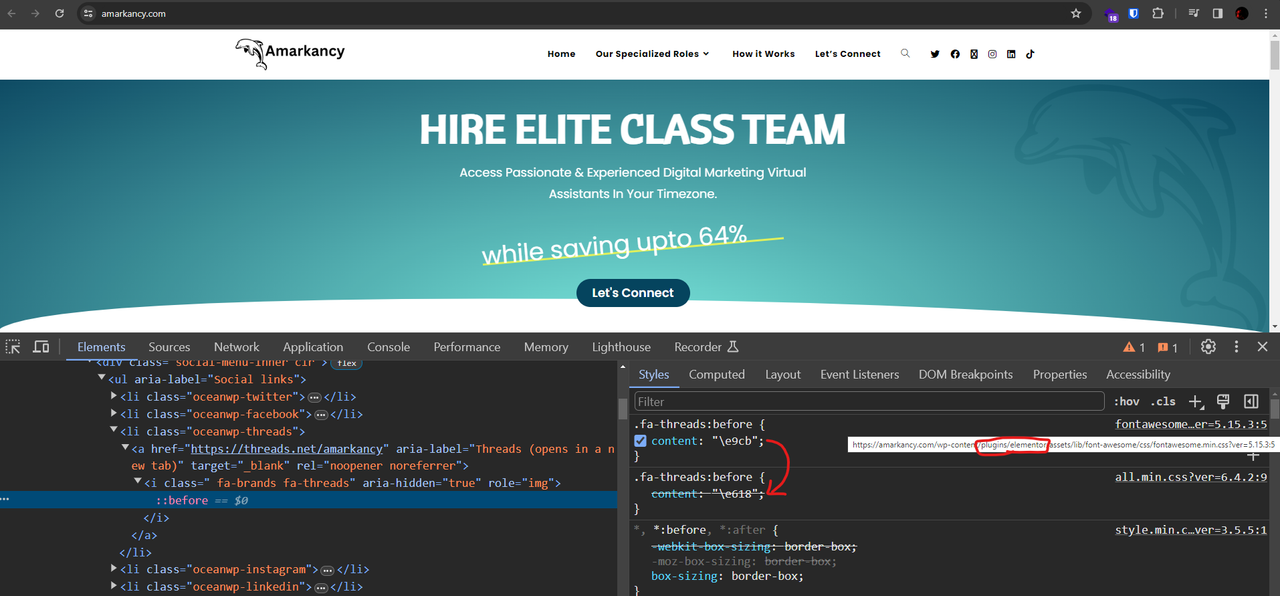Open the purple extension with badge 18
1280x596 pixels.
[1111, 15]
